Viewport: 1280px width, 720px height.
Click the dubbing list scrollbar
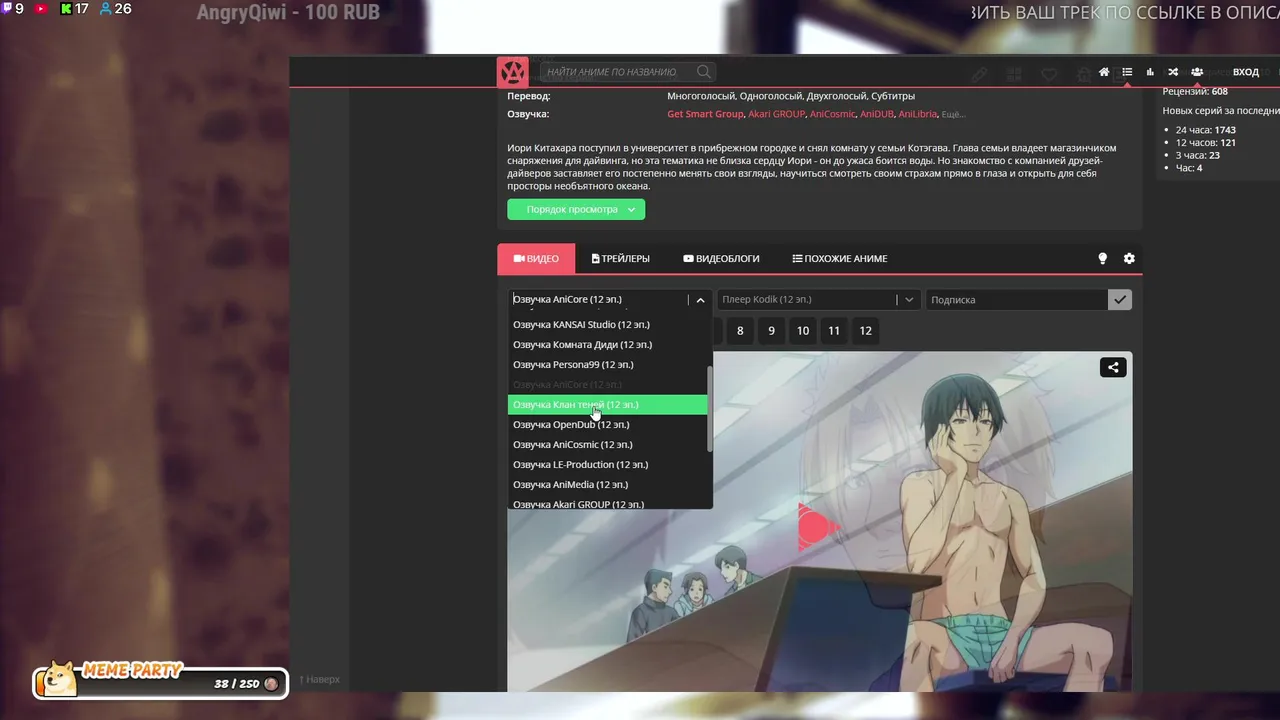click(710, 409)
